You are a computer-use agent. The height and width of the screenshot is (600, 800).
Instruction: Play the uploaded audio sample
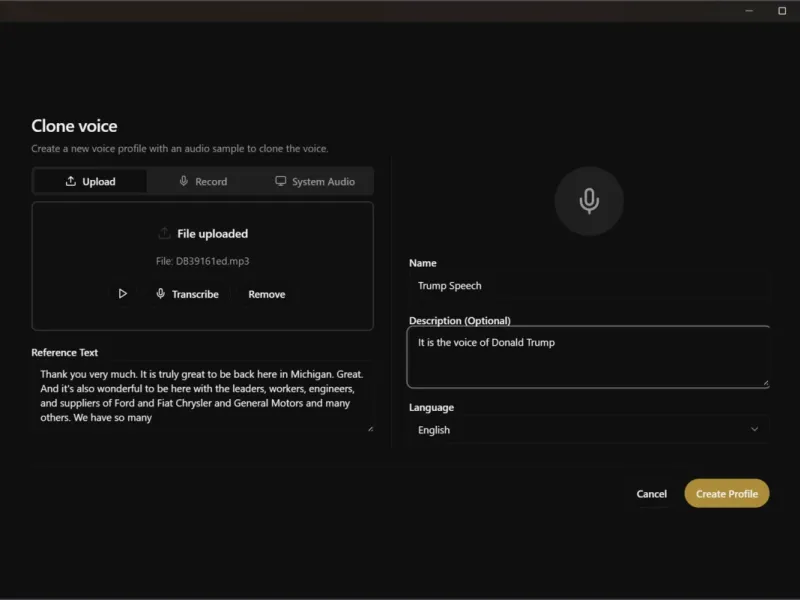click(x=122, y=294)
